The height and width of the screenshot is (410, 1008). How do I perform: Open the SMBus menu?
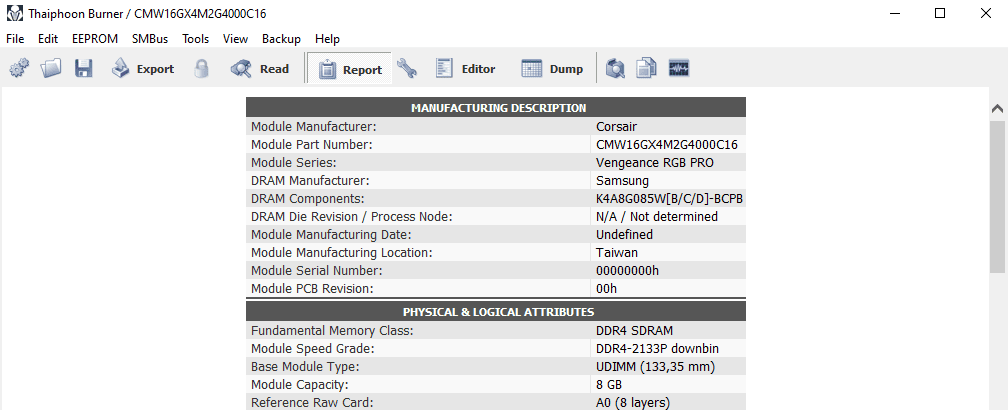[x=150, y=39]
